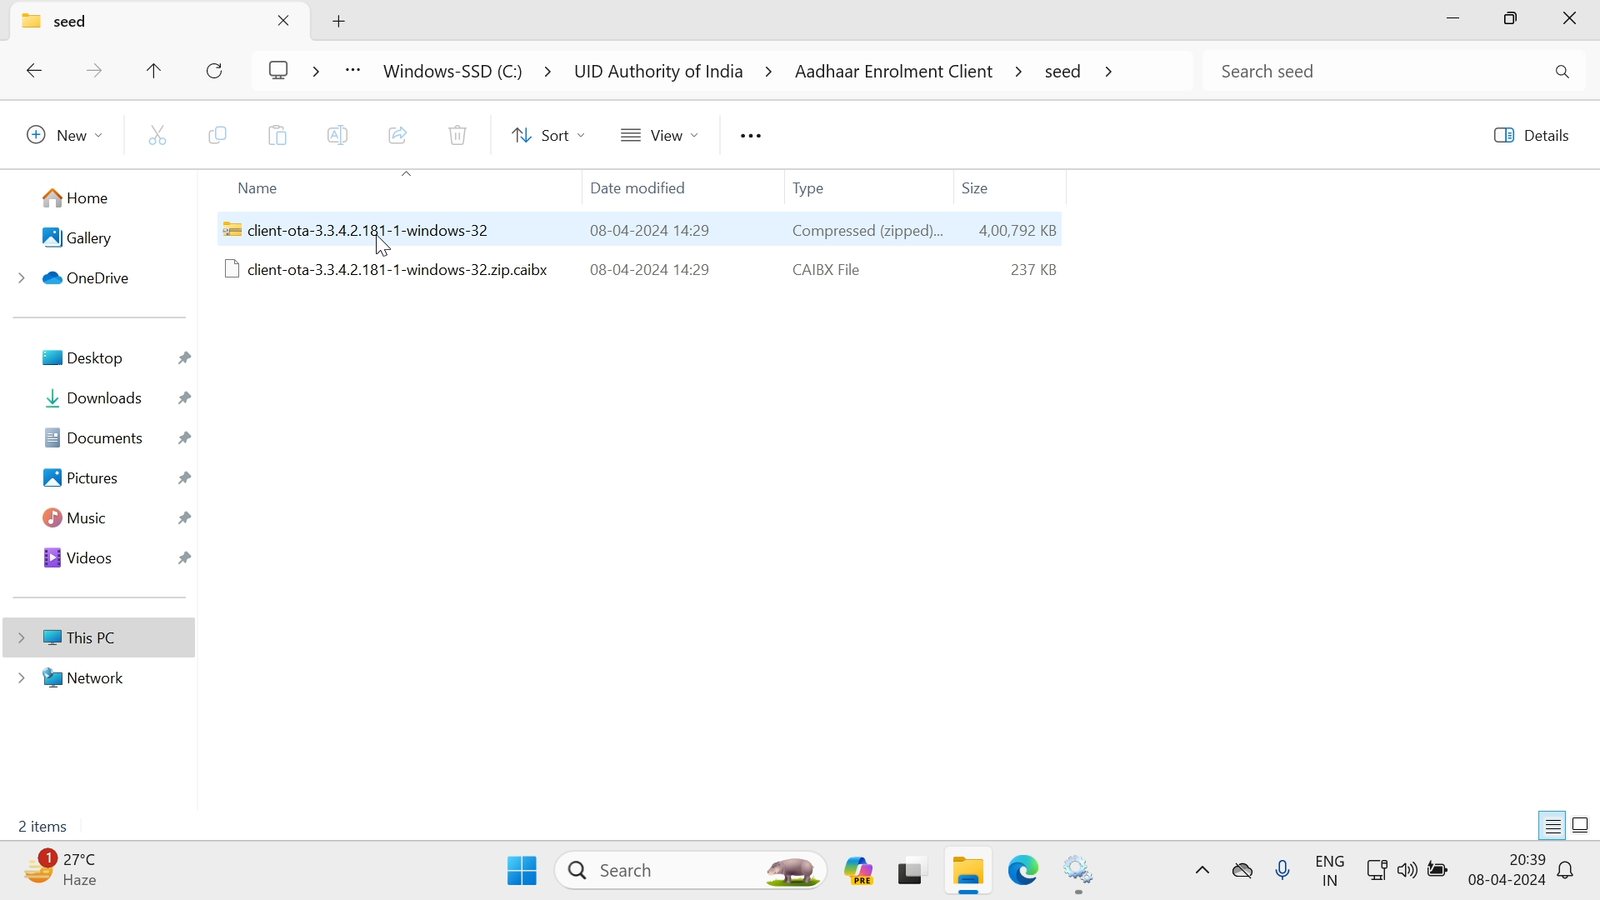The width and height of the screenshot is (1600, 900).
Task: Select the client-ota windows-32 zipped folder
Action: coord(640,230)
